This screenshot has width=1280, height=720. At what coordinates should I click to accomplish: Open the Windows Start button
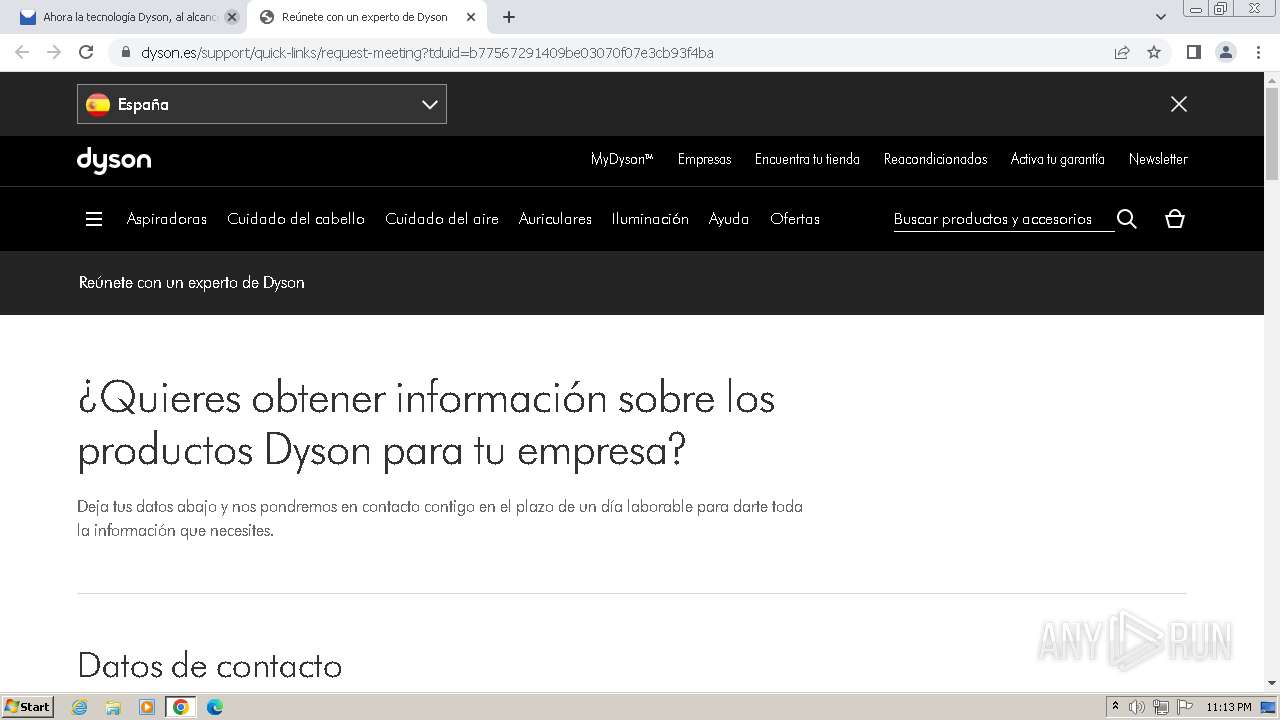pyautogui.click(x=28, y=707)
